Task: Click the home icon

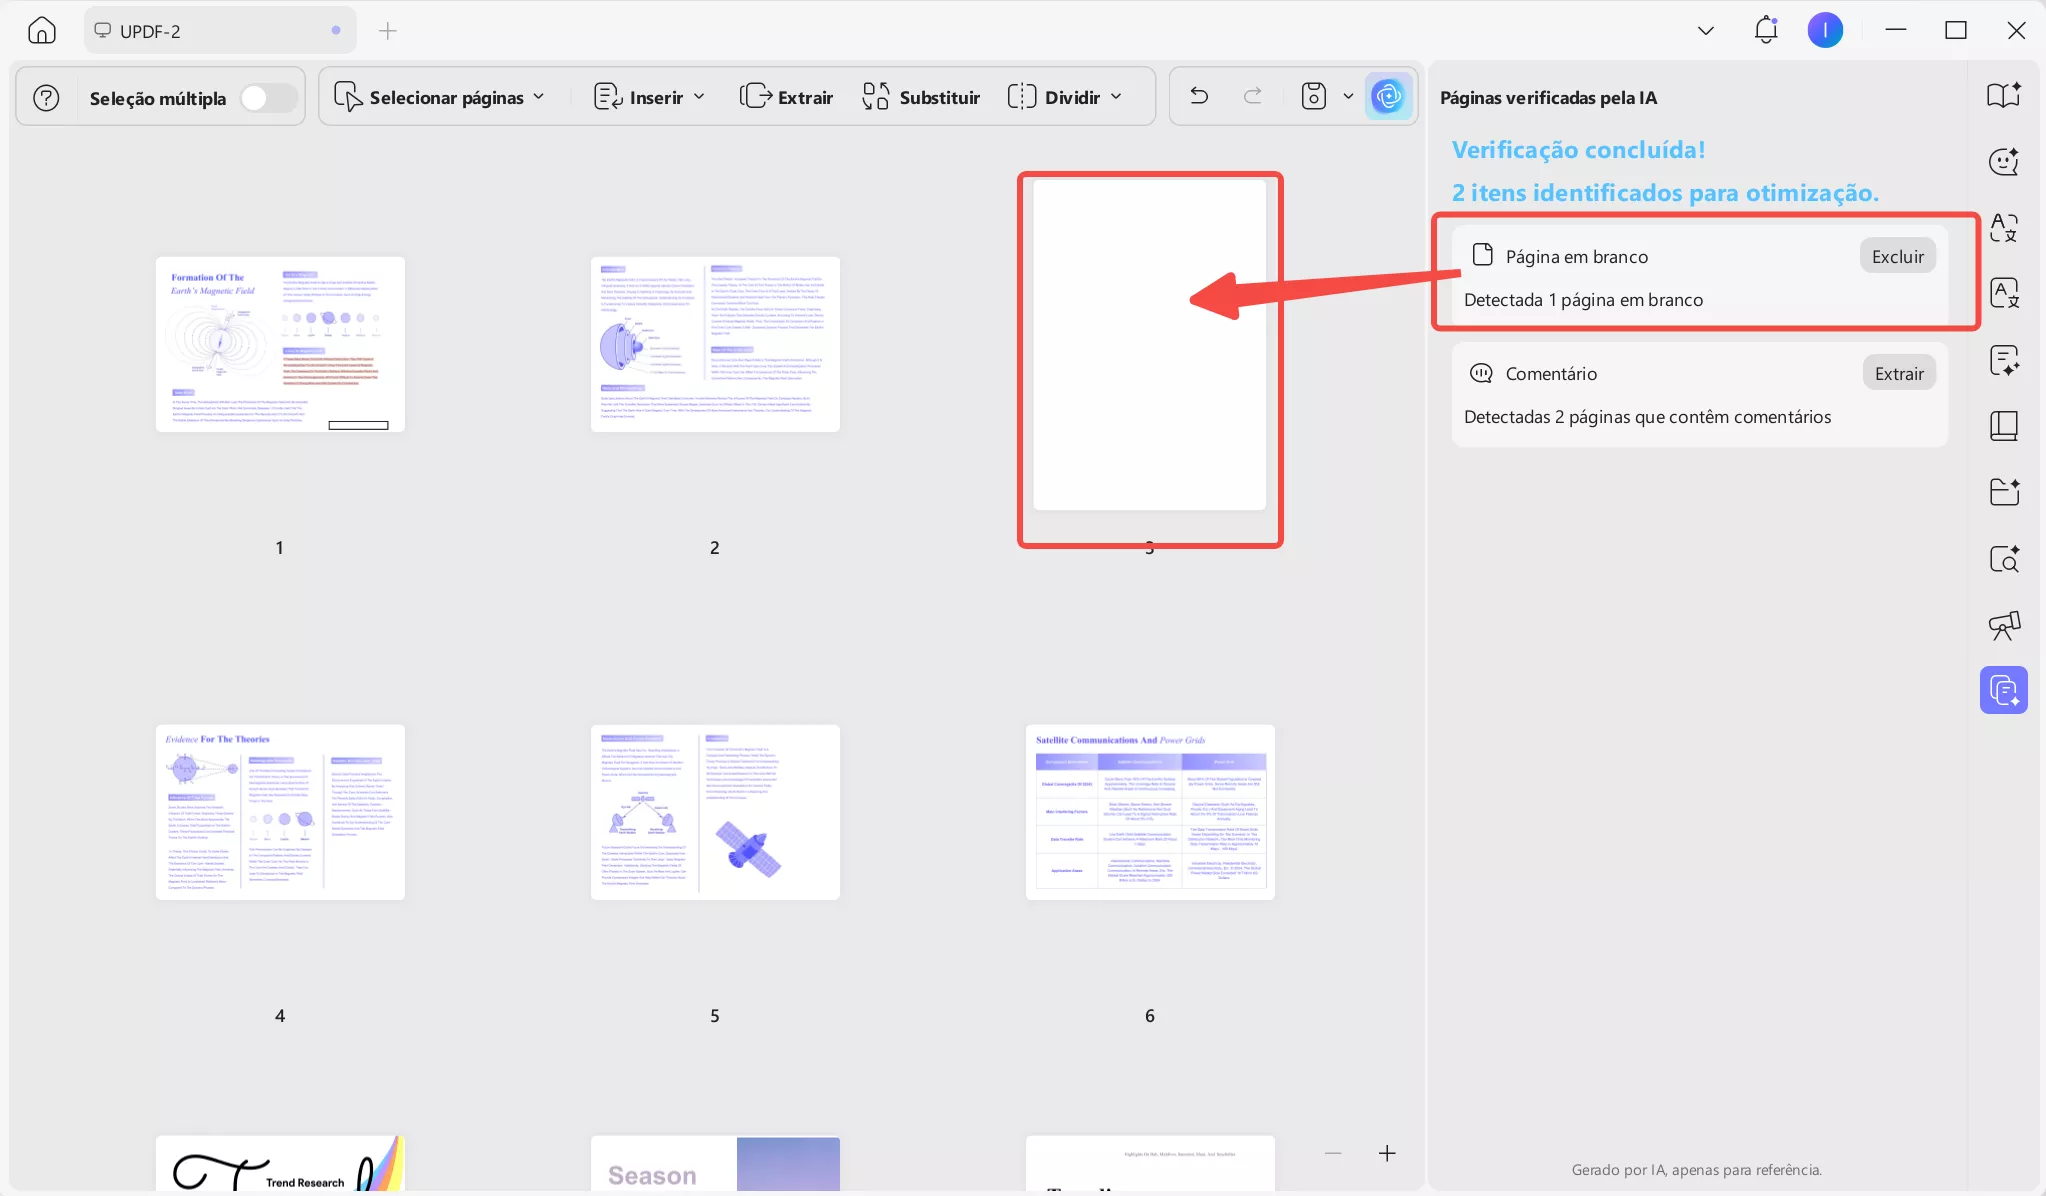Action: coord(42,31)
